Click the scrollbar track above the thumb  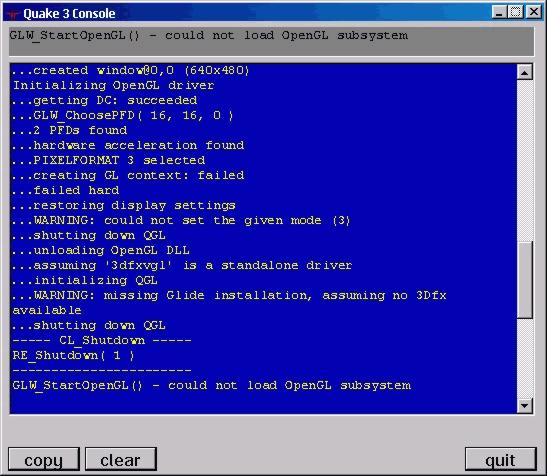(524, 161)
